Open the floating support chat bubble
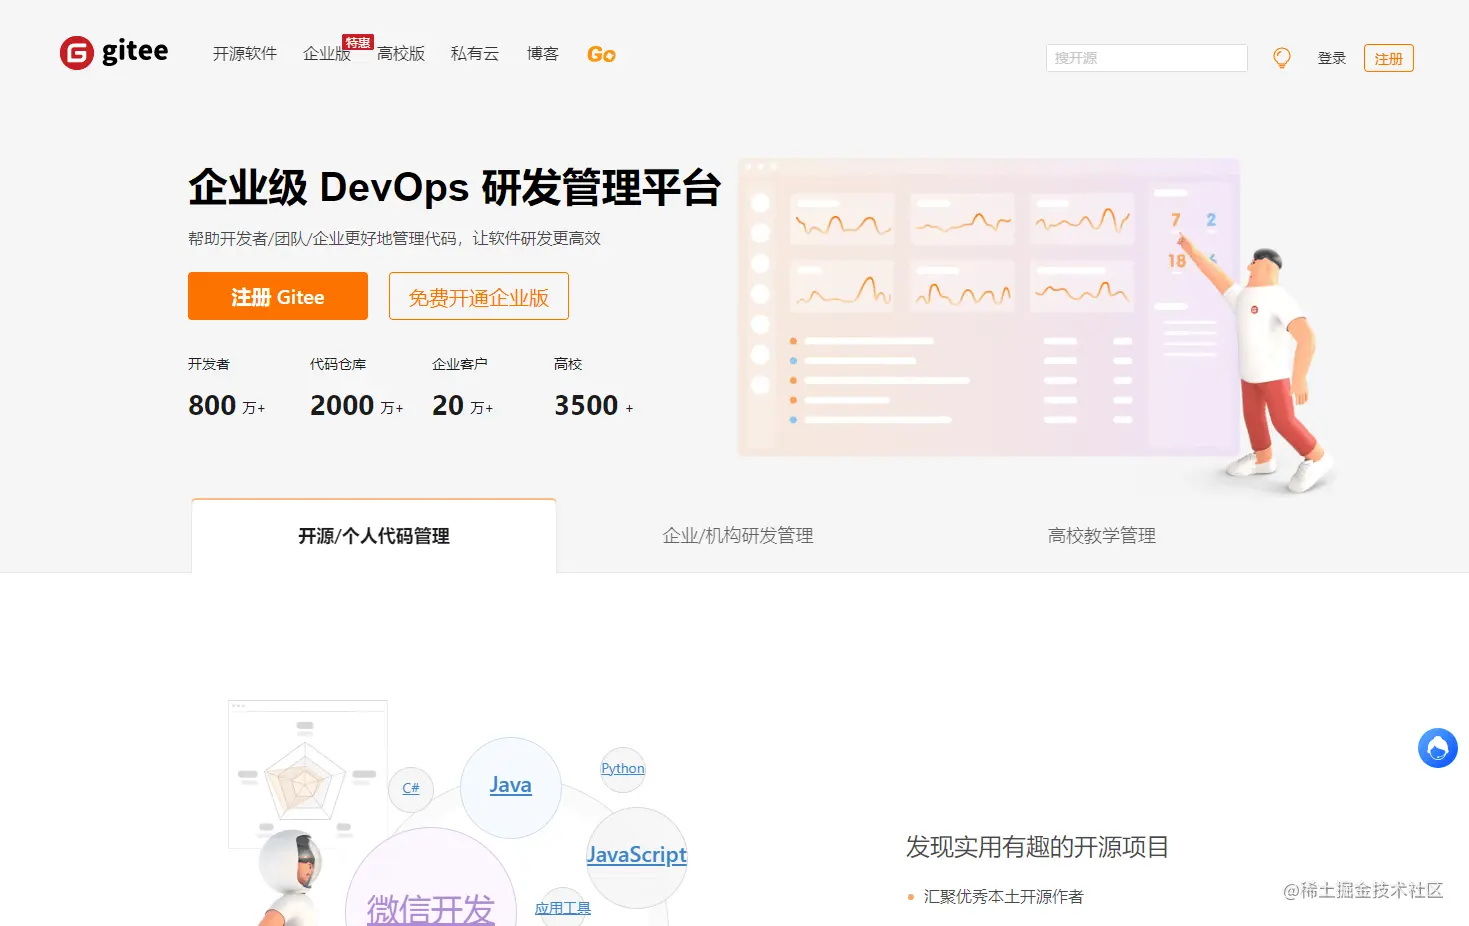 click(x=1437, y=748)
